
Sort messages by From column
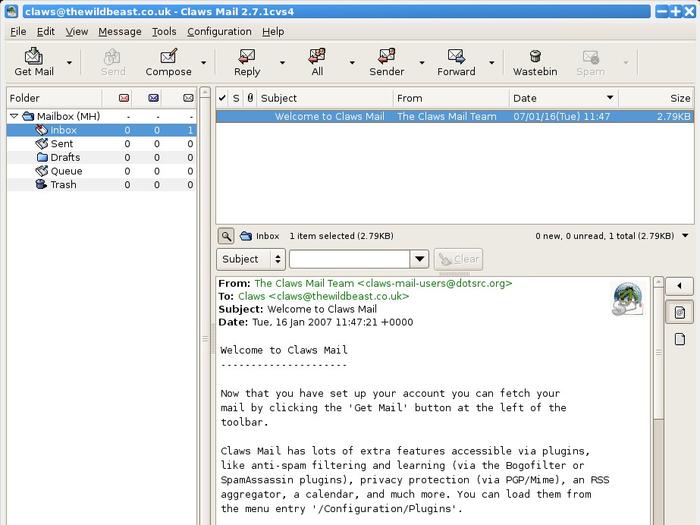[x=451, y=98]
